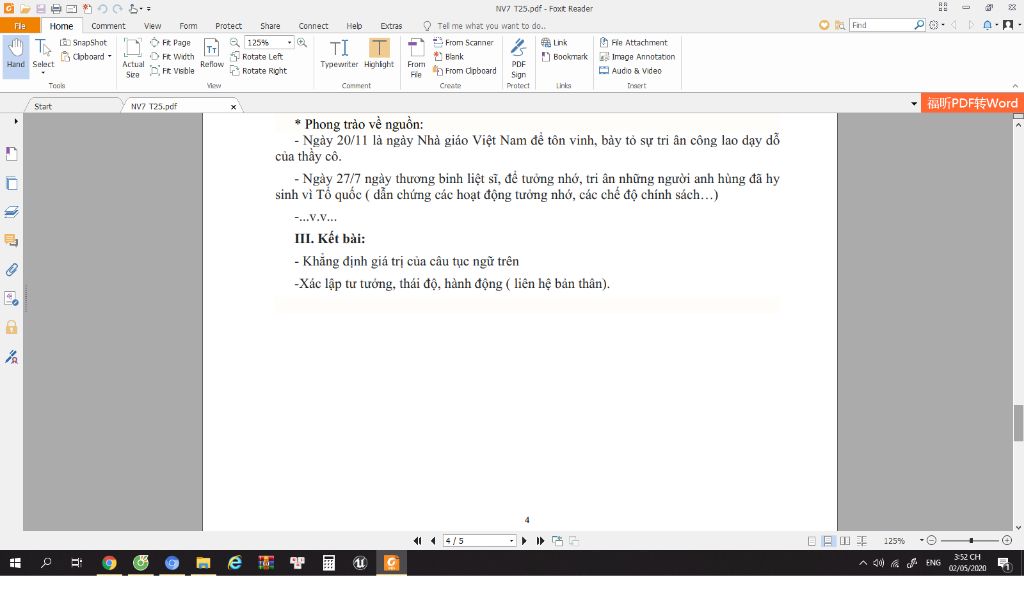The height and width of the screenshot is (591, 1024).
Task: Open the Share ribbon tab
Action: (270, 25)
